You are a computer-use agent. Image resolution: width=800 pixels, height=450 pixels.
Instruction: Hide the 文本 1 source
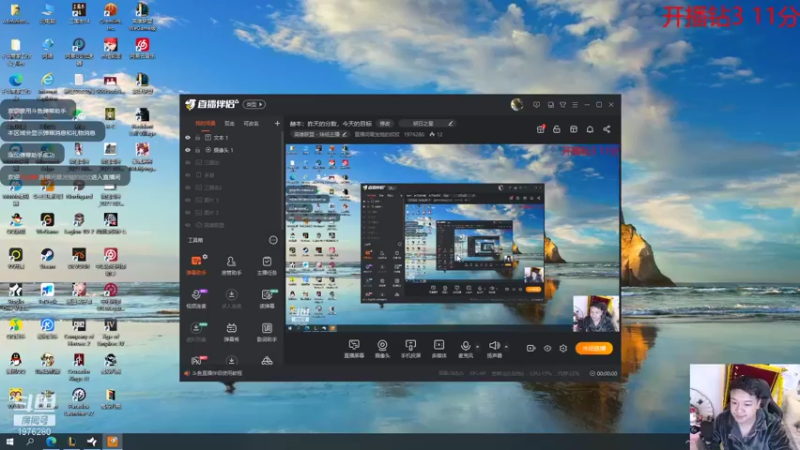pos(188,138)
